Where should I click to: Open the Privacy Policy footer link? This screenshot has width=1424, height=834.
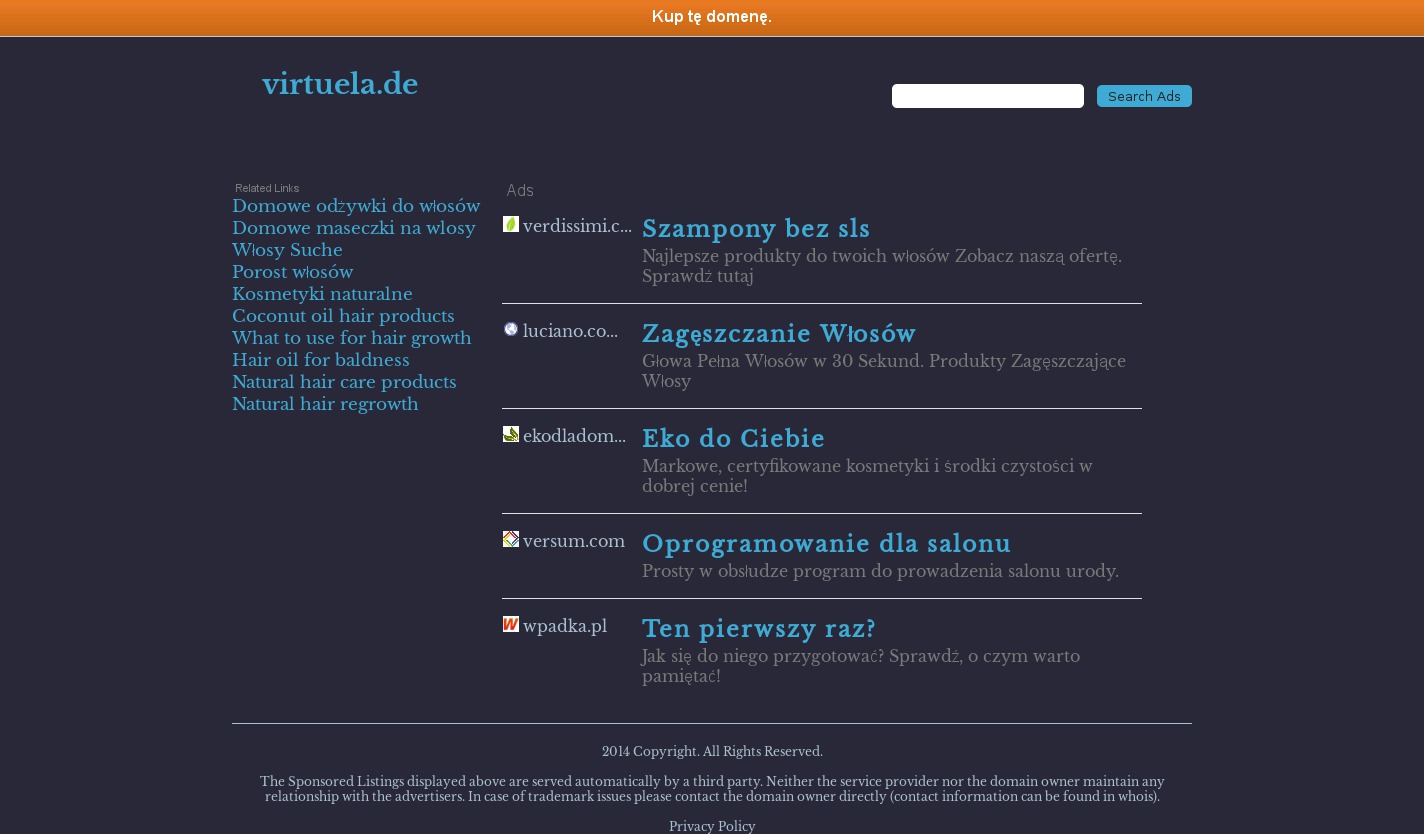[x=712, y=826]
